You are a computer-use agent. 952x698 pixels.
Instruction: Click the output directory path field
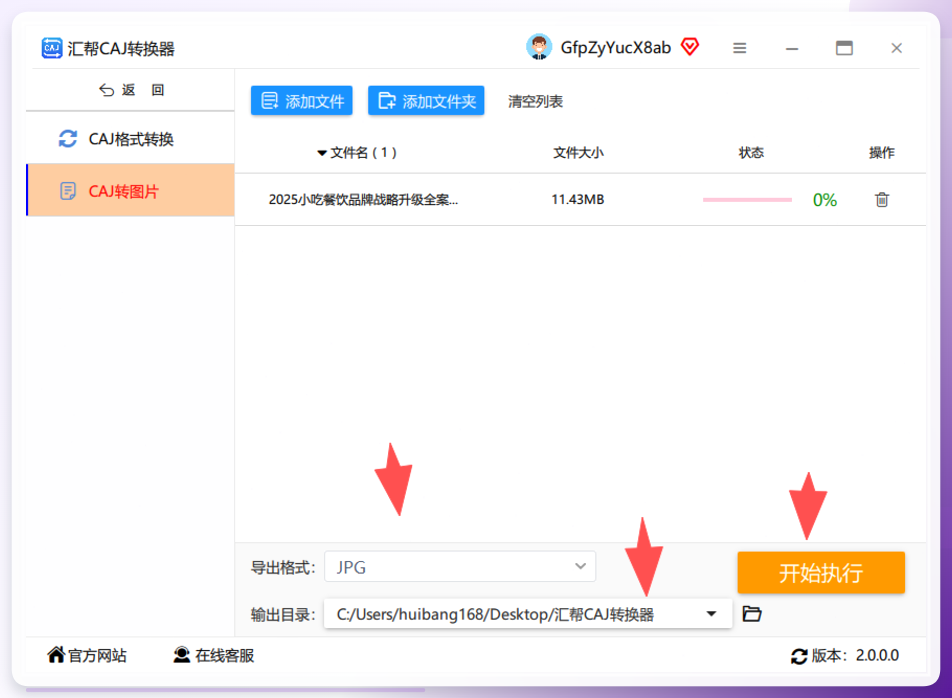528,614
